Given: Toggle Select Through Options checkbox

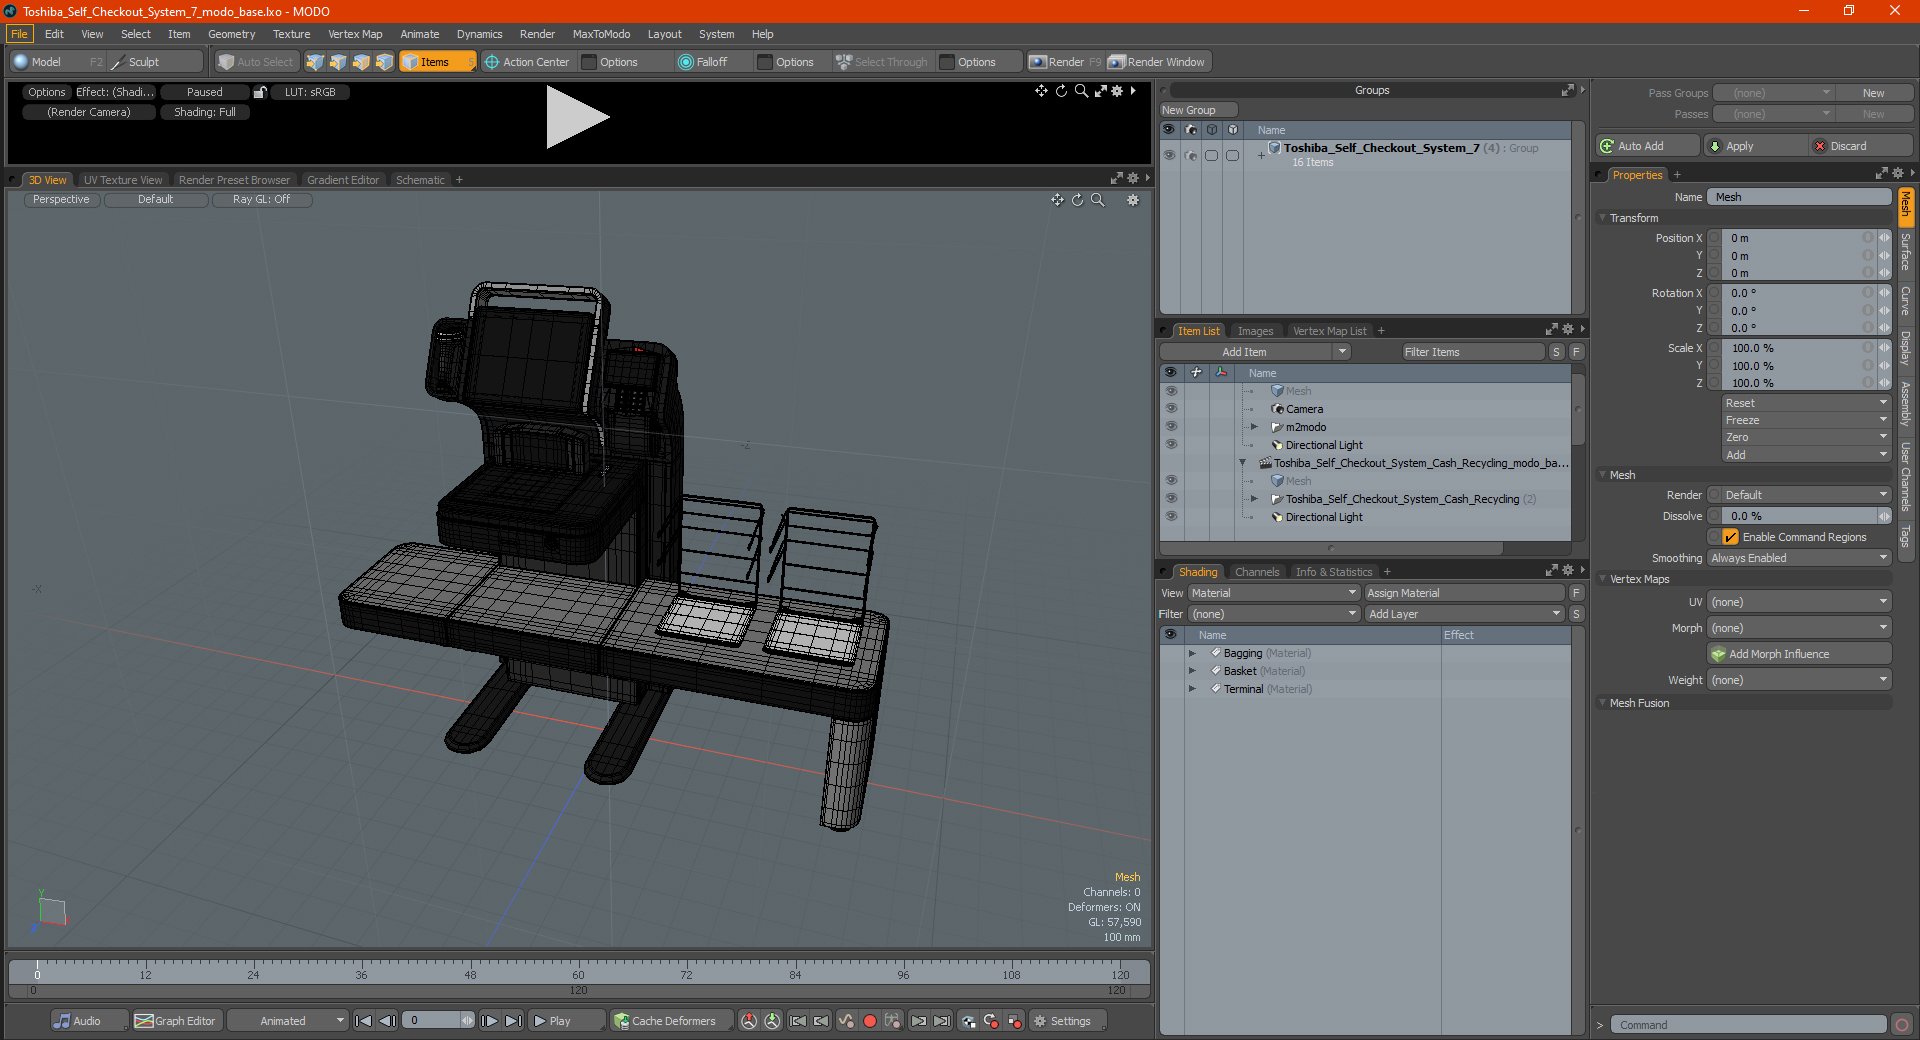Looking at the screenshot, I should 947,62.
